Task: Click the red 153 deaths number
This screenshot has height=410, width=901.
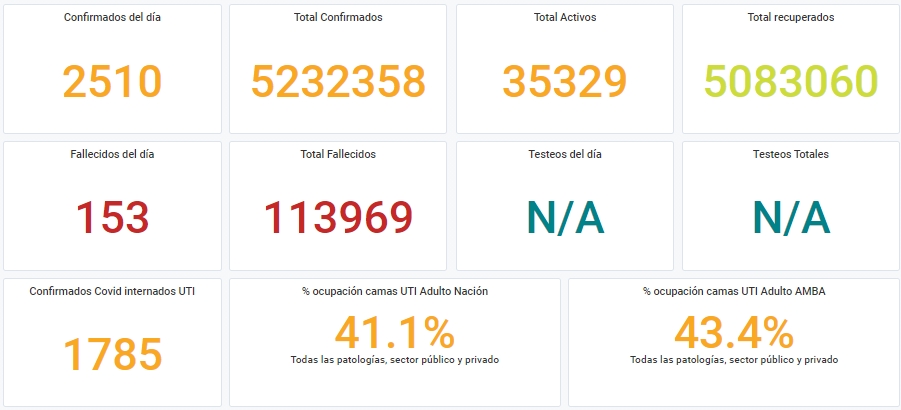Action: click(112, 218)
